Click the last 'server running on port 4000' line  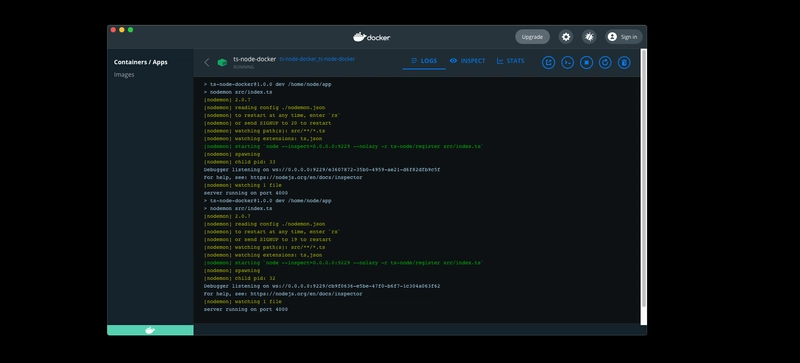pos(245,309)
